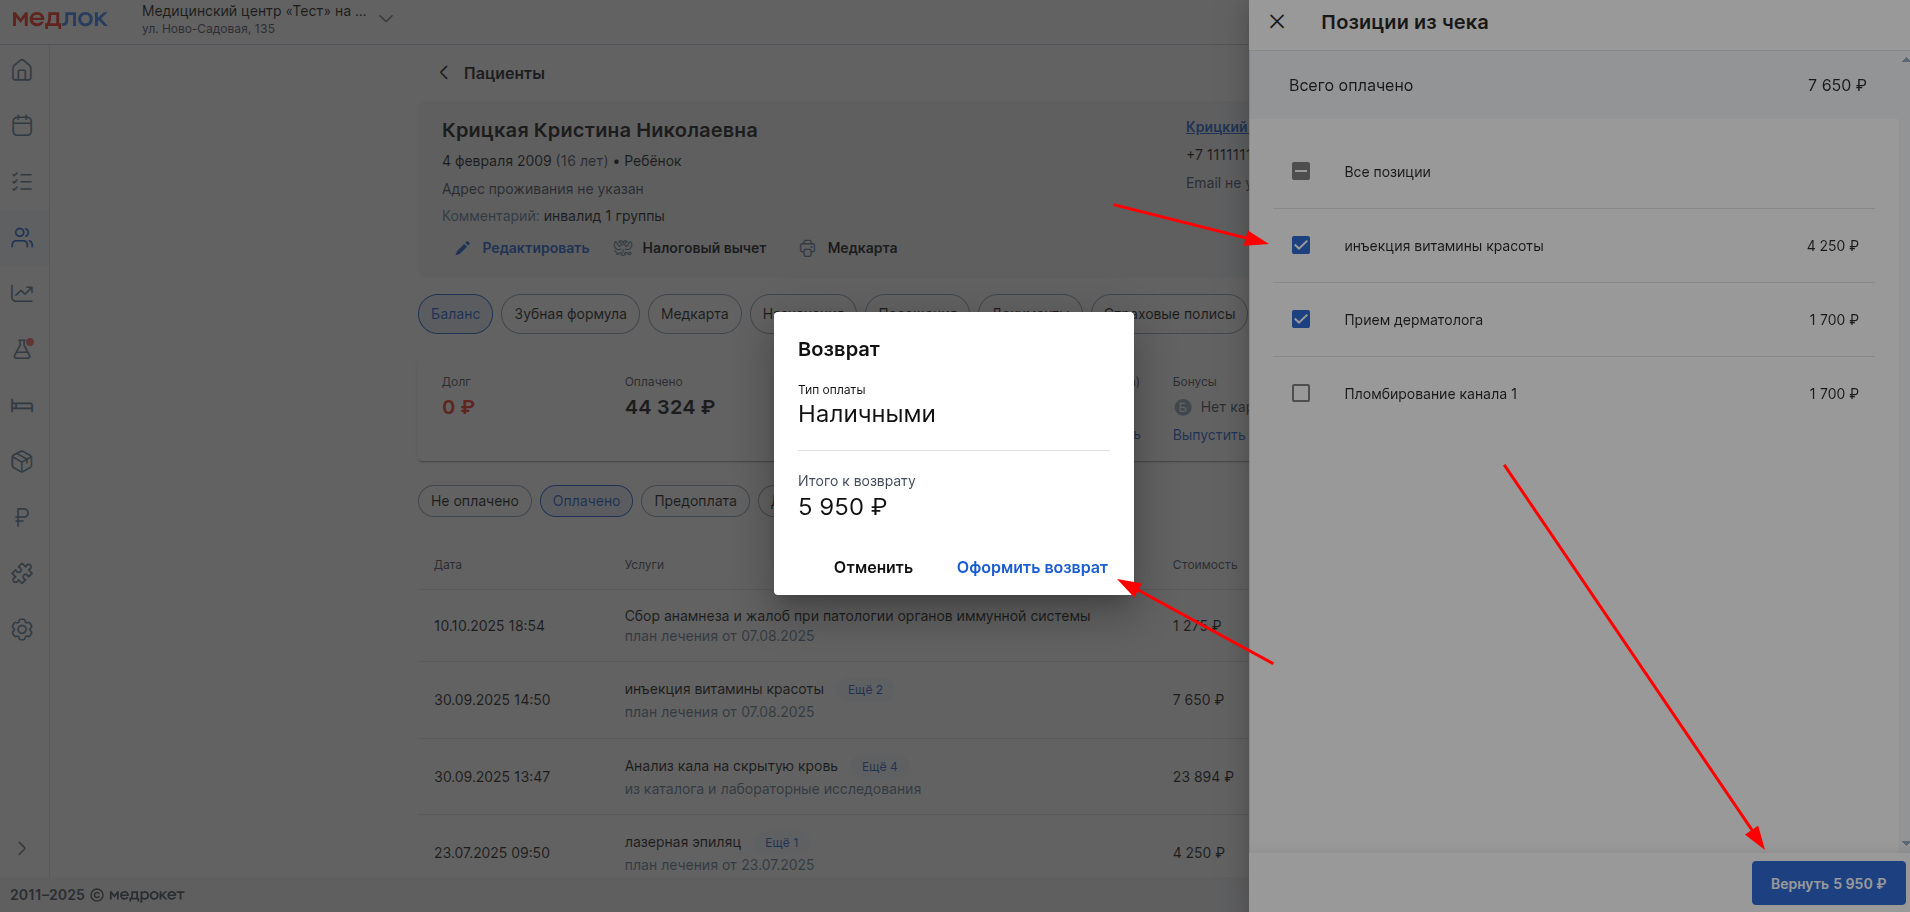Screen dimensions: 1910x912
Task: Open the calendar icon in sidebar
Action: pyautogui.click(x=22, y=126)
